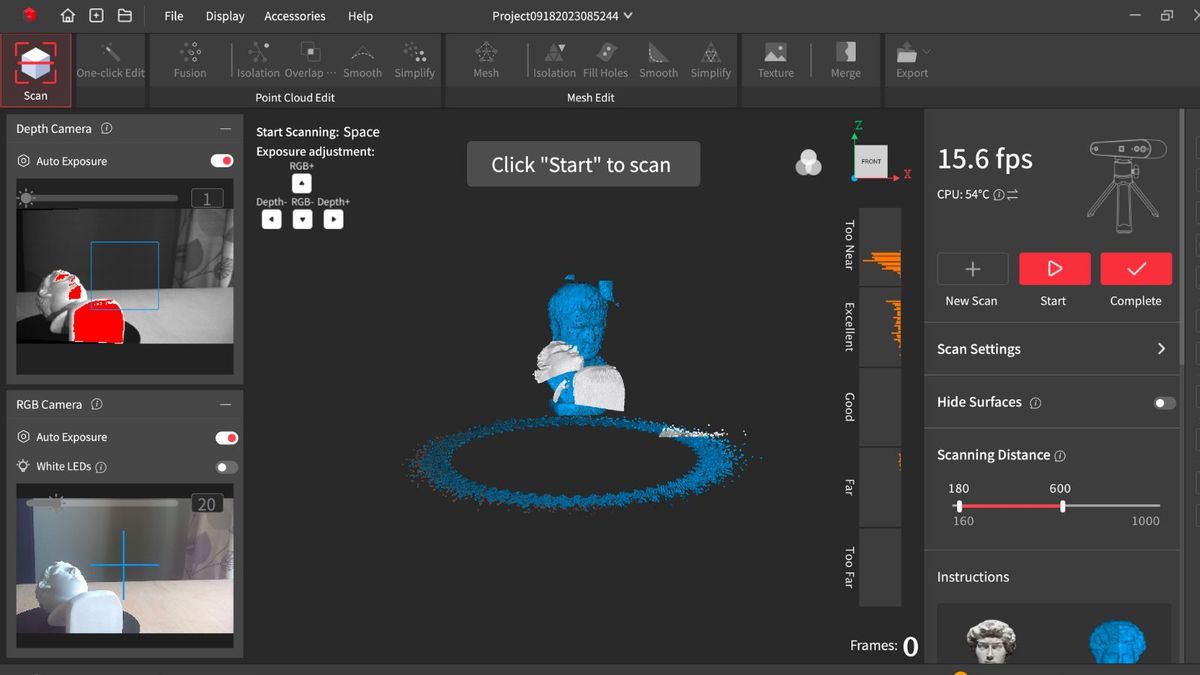The width and height of the screenshot is (1200, 675).
Task: Click the Start scanning button
Action: coord(1053,268)
